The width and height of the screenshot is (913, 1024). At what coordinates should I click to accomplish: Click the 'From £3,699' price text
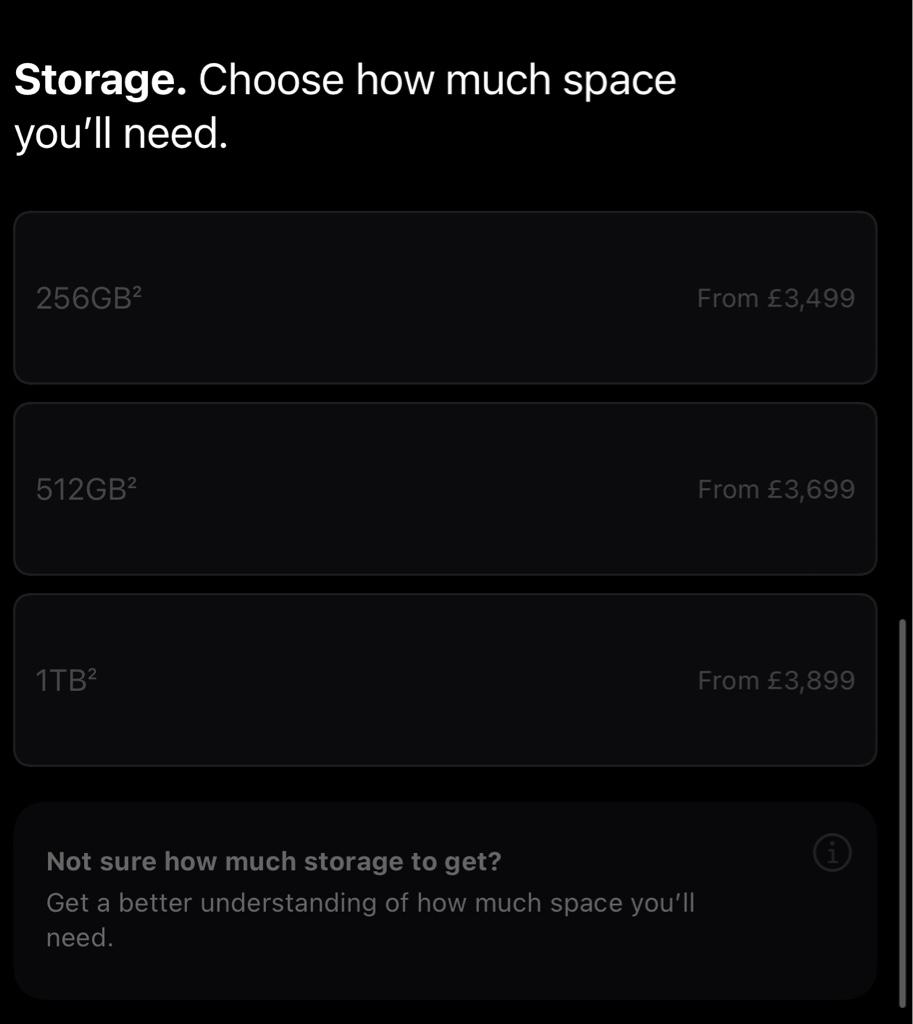(776, 489)
